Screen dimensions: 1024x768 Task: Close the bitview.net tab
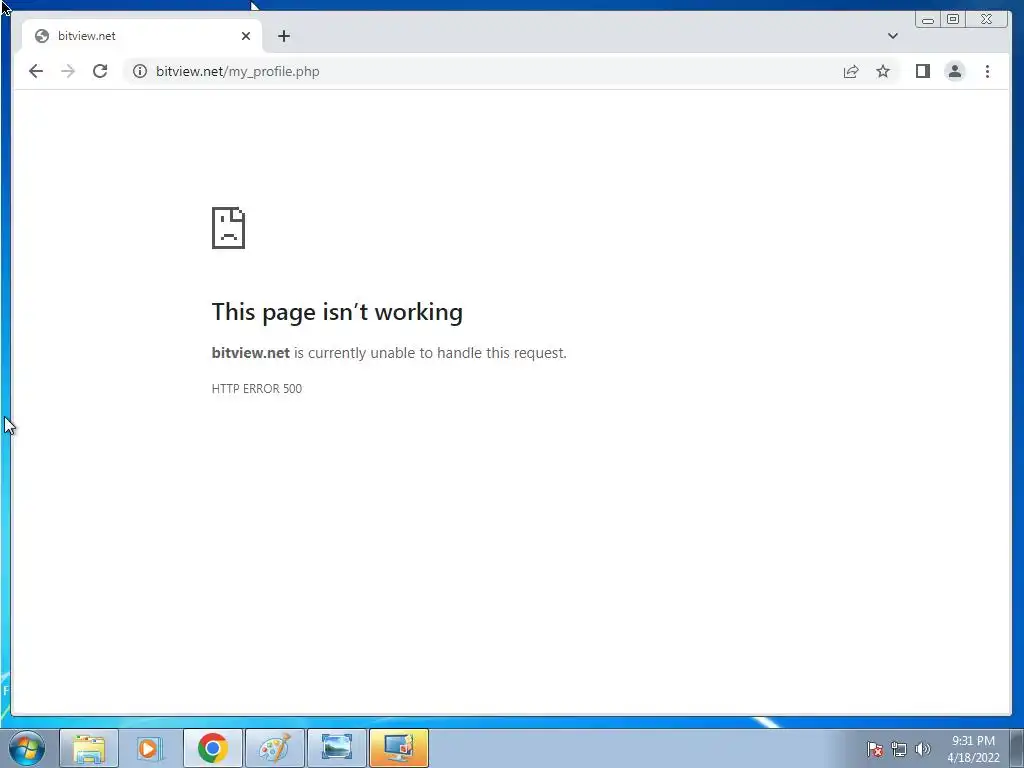[246, 36]
